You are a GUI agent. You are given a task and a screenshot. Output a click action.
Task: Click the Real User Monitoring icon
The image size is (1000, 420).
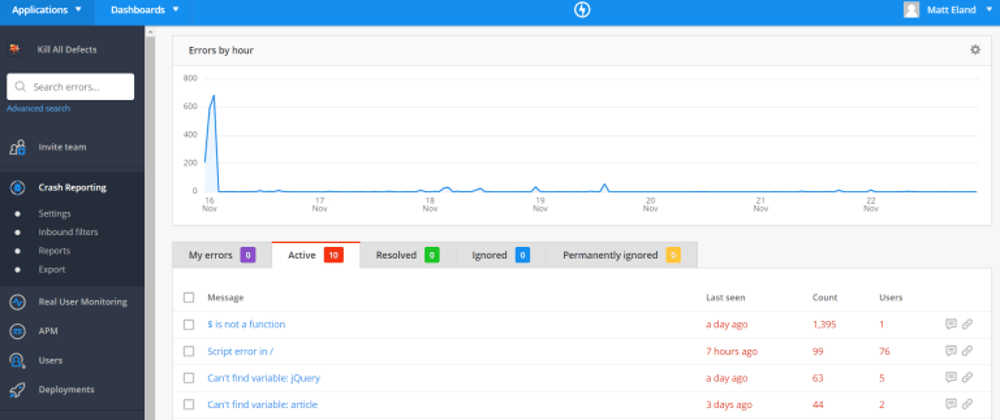coord(17,302)
